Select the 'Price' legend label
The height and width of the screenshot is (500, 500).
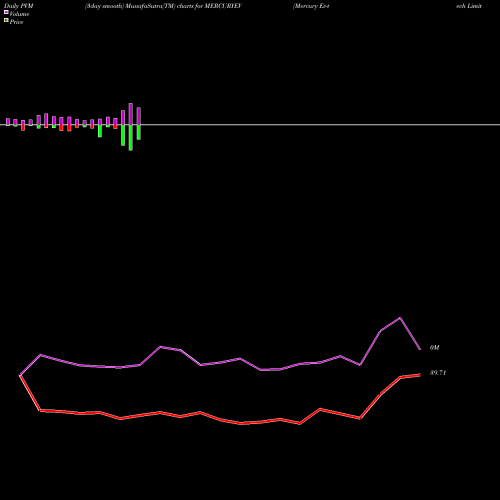click(16, 22)
